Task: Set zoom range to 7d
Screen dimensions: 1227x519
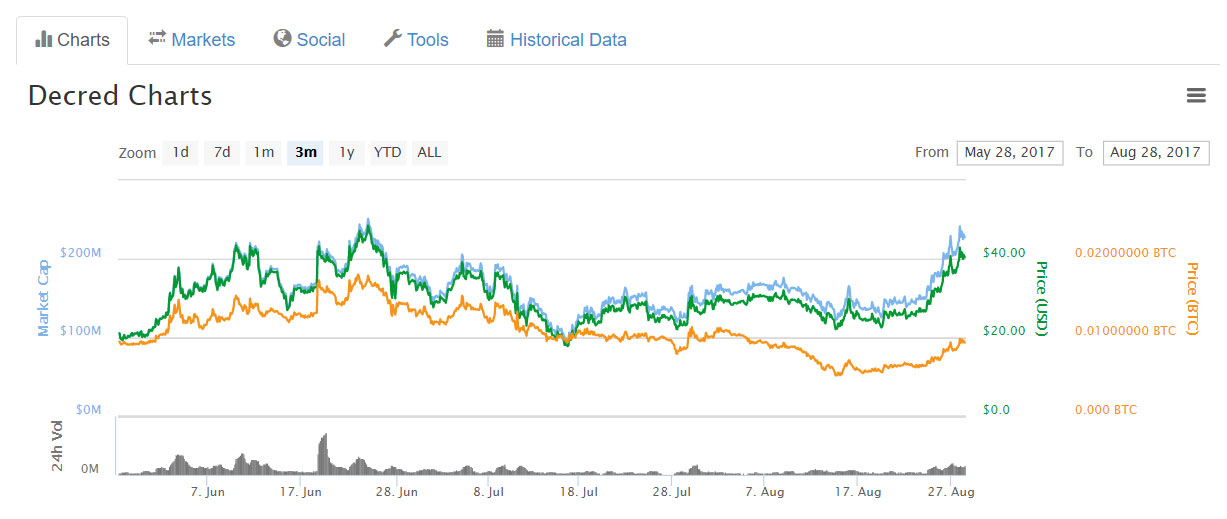Action: tap(222, 153)
